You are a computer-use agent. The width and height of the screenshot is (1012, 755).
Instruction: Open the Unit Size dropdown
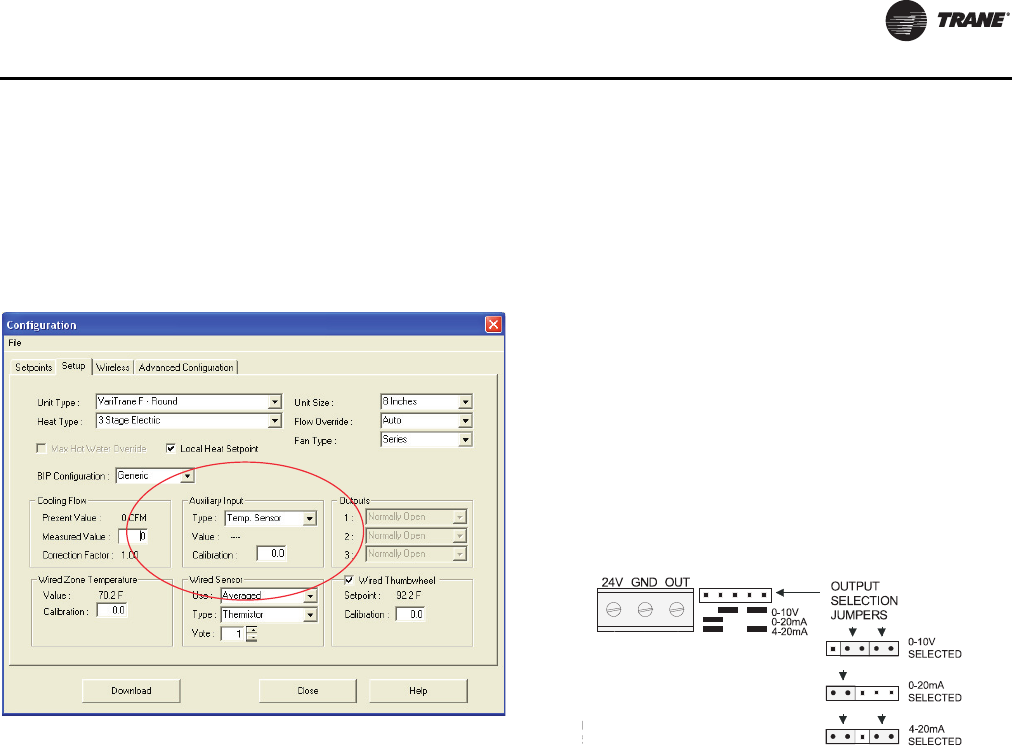coord(465,402)
